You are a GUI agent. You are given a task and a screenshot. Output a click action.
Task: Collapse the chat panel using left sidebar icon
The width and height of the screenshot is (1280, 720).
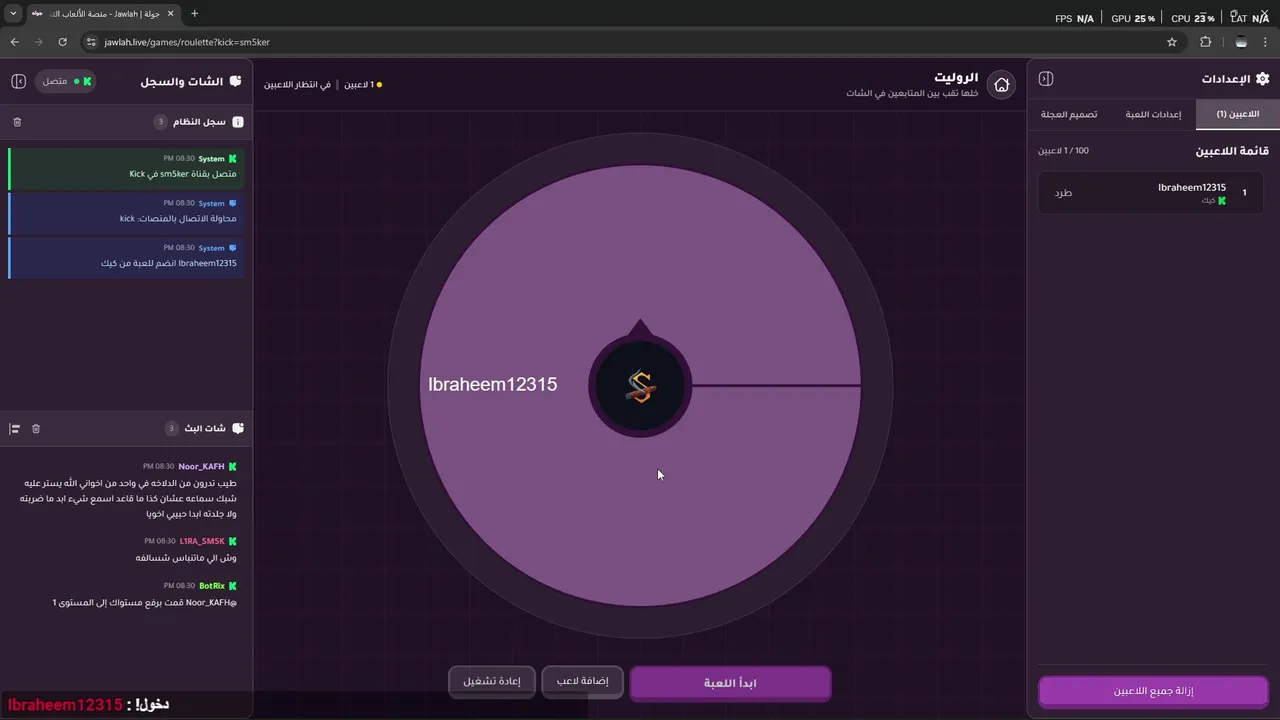[18, 81]
